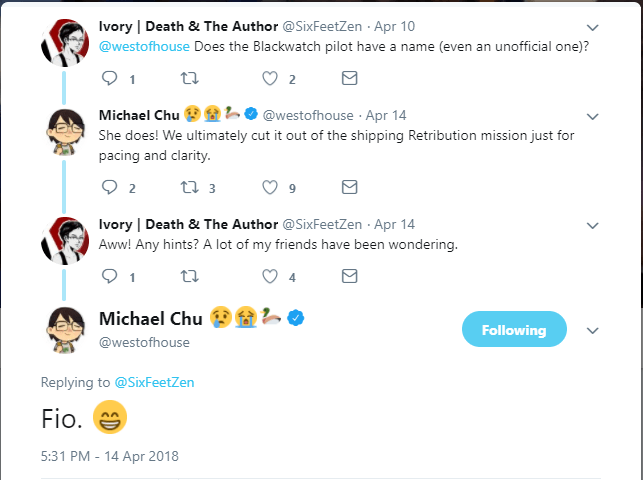Like Michael Chu's Retribution mission tweet
The width and height of the screenshot is (643, 480).
tap(270, 187)
